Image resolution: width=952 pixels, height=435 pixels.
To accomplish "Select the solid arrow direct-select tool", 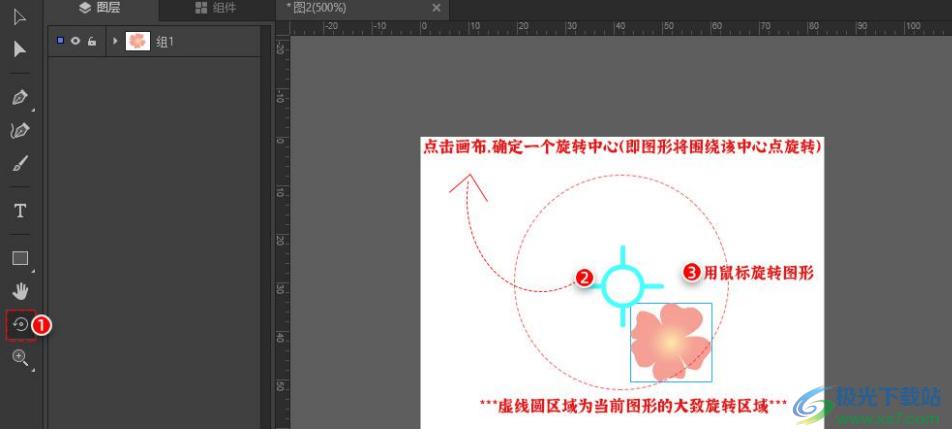I will 20,50.
